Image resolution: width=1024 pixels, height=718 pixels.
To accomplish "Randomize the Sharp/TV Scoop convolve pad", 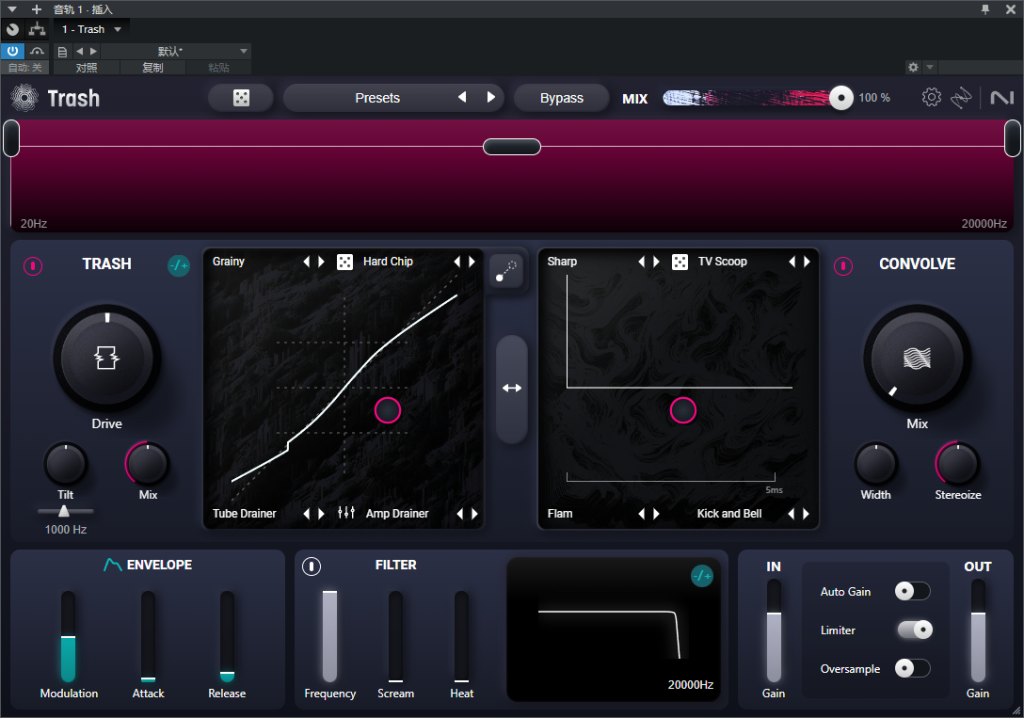I will click(x=680, y=262).
